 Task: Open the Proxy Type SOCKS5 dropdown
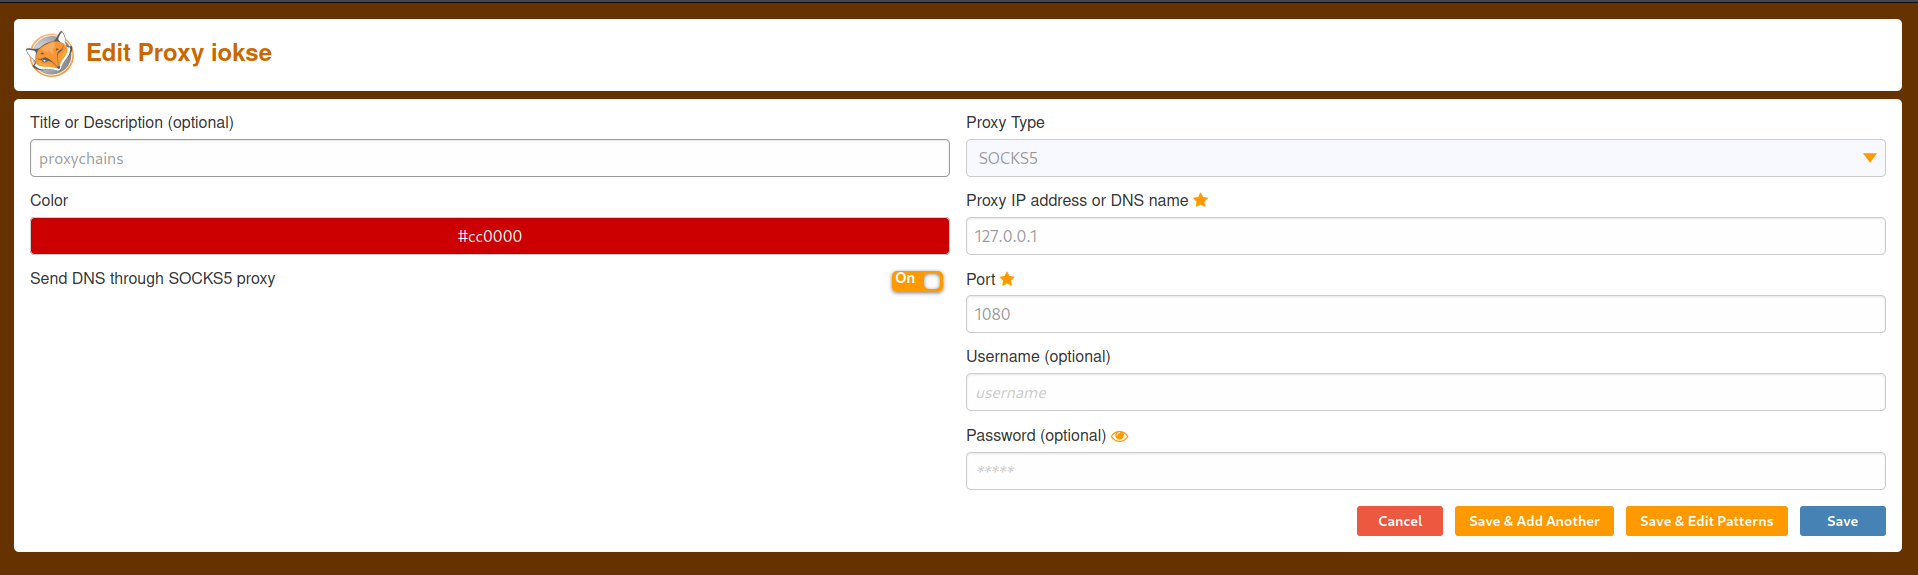pyautogui.click(x=1425, y=158)
